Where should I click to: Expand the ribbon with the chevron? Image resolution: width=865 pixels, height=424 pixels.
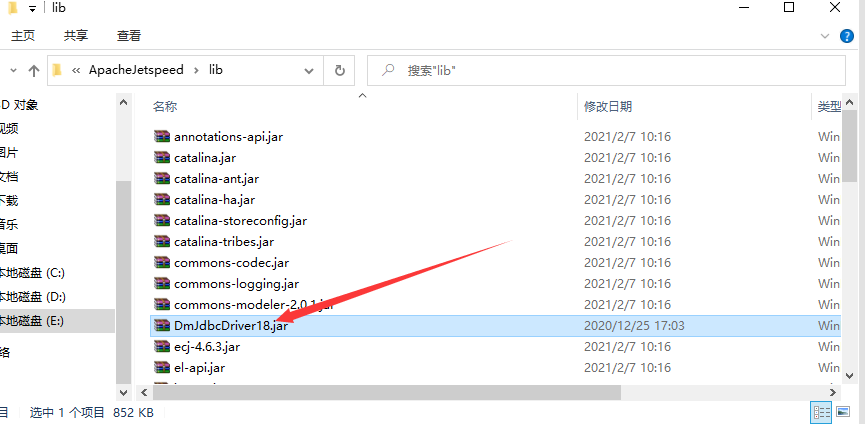click(x=825, y=36)
